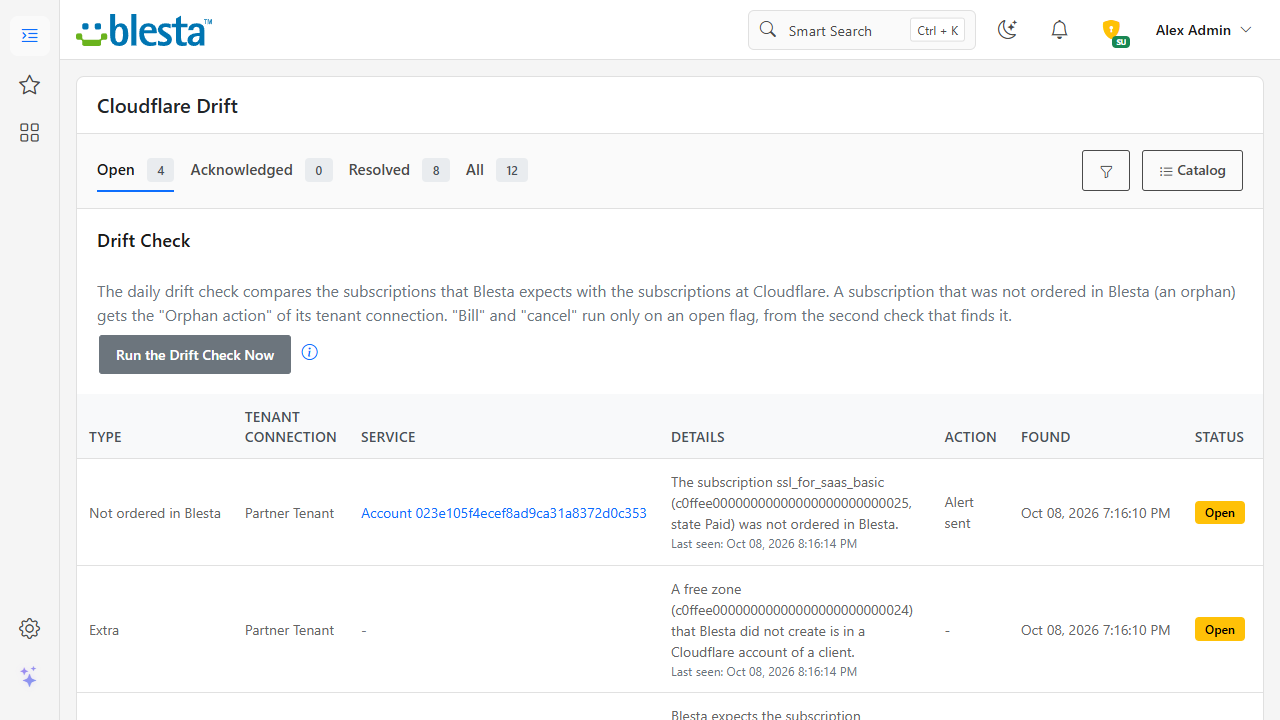Select the 'Not ordered in Blesta' type cell
Viewport: 1280px width, 720px height.
[155, 513]
